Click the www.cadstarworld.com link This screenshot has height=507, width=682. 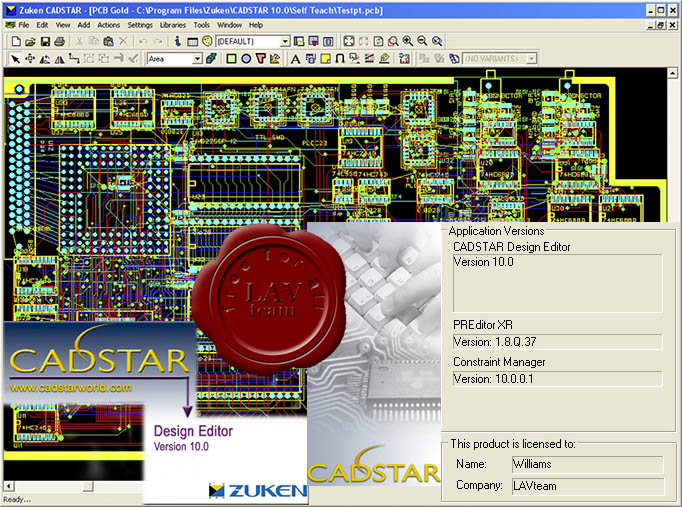point(70,387)
